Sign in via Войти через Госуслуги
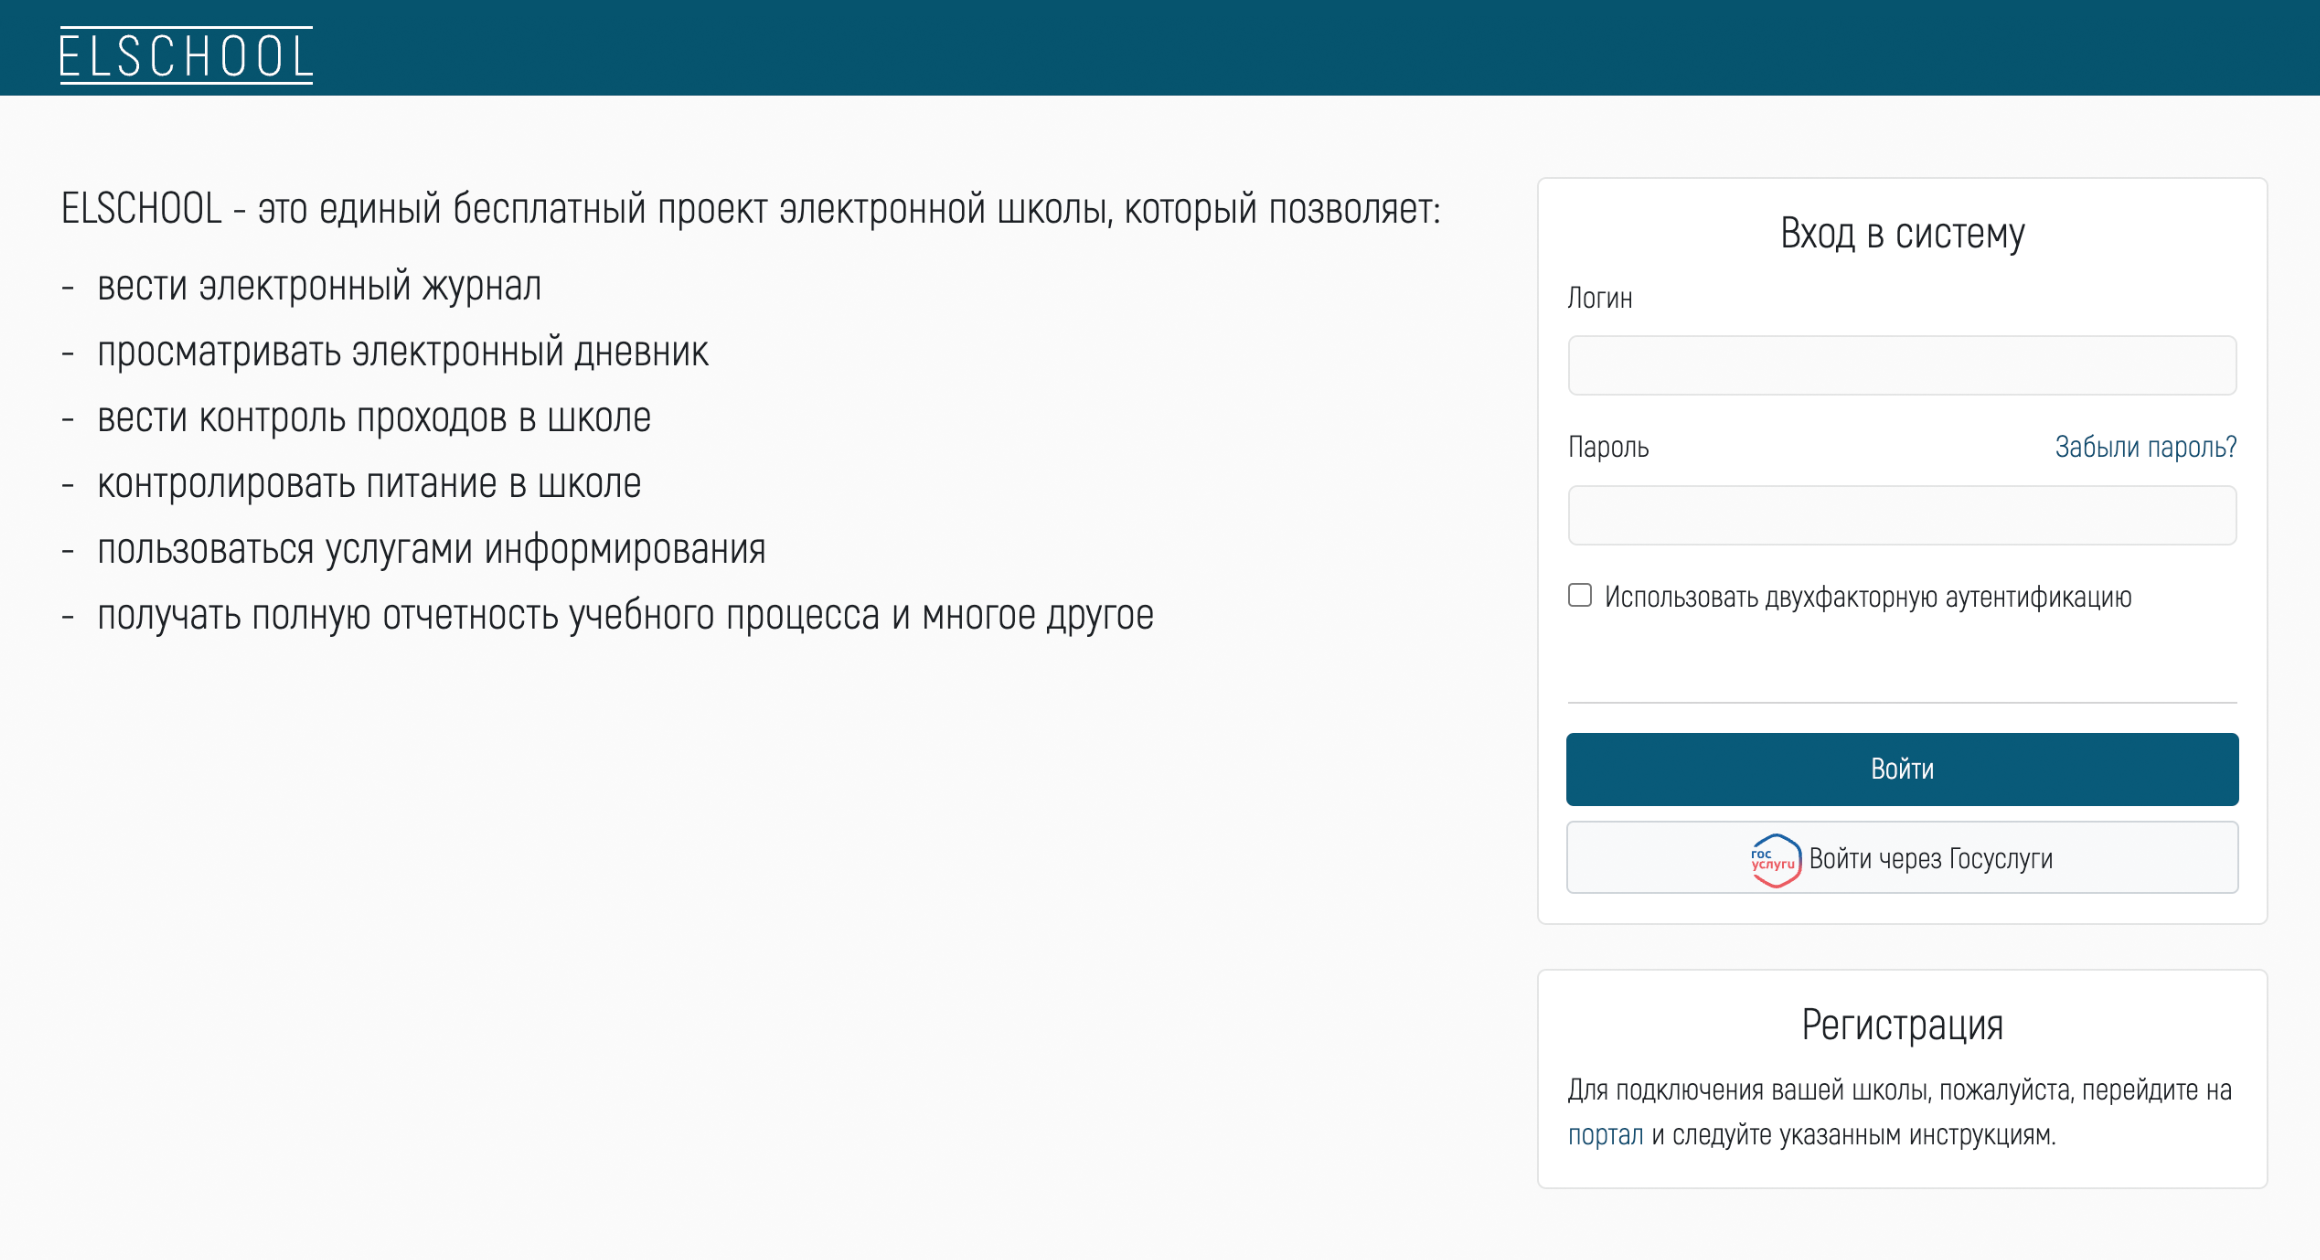2320x1260 pixels. click(1902, 858)
